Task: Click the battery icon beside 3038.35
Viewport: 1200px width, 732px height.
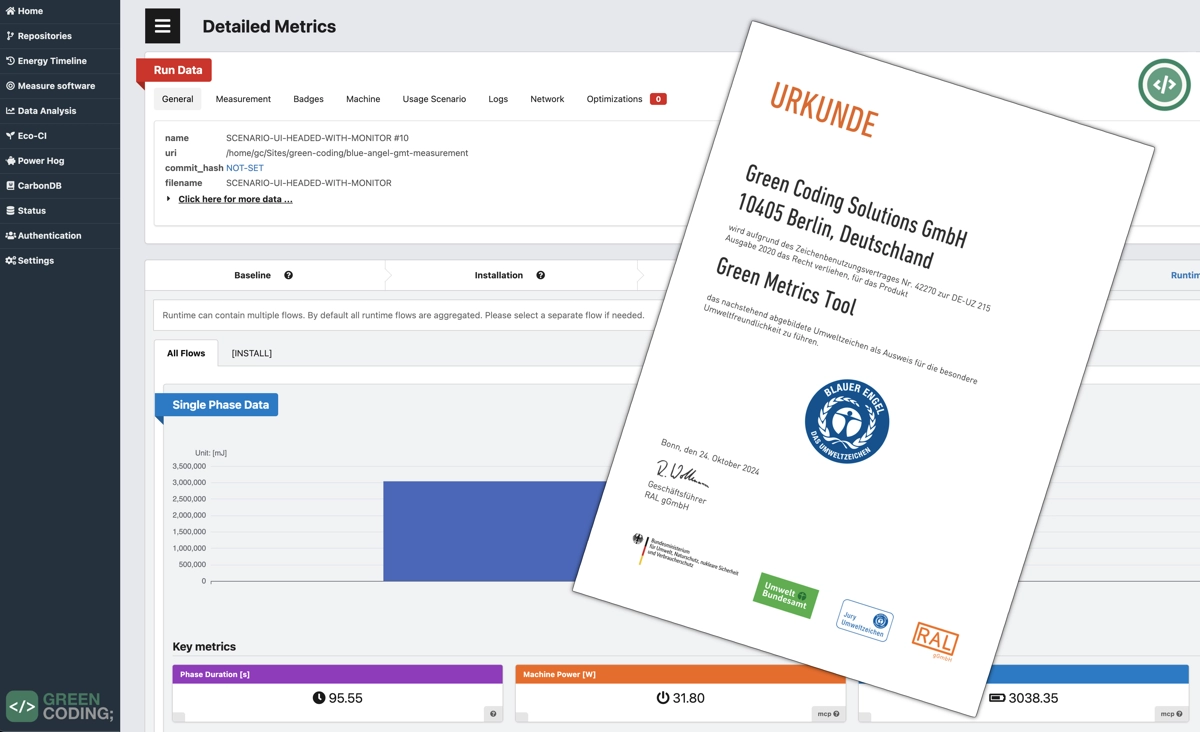Action: click(997, 698)
